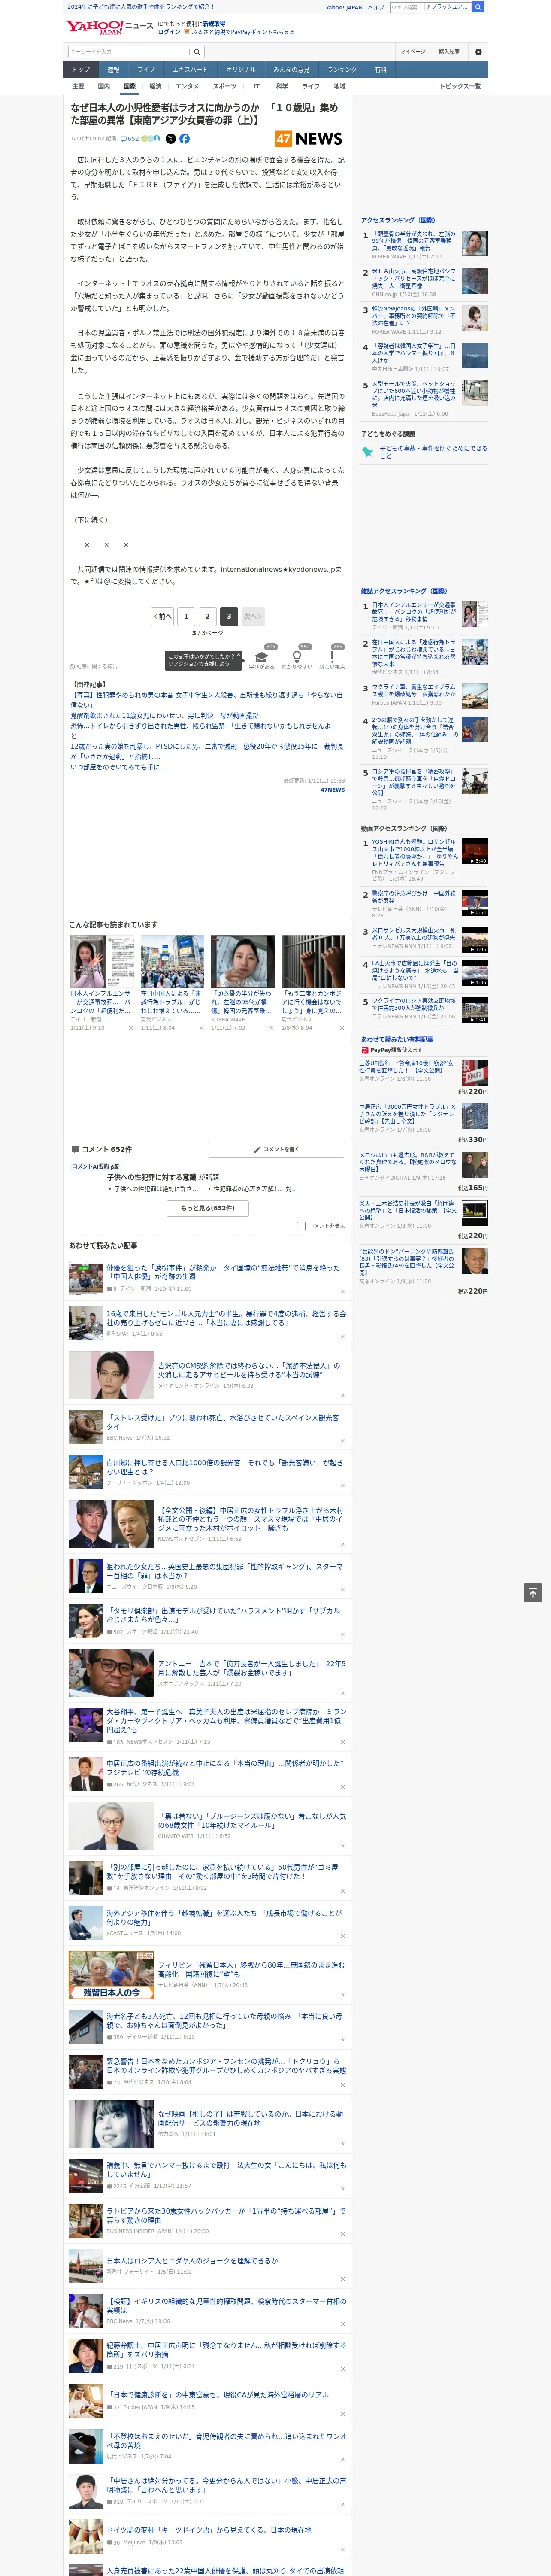Open the 在日中国人による迷惑行為 thumbnail card
The width and height of the screenshot is (551, 2576).
(172, 984)
